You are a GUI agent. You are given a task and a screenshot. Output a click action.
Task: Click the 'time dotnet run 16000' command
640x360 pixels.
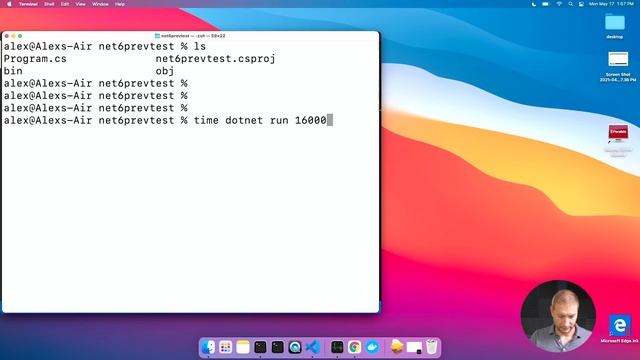[260, 120]
